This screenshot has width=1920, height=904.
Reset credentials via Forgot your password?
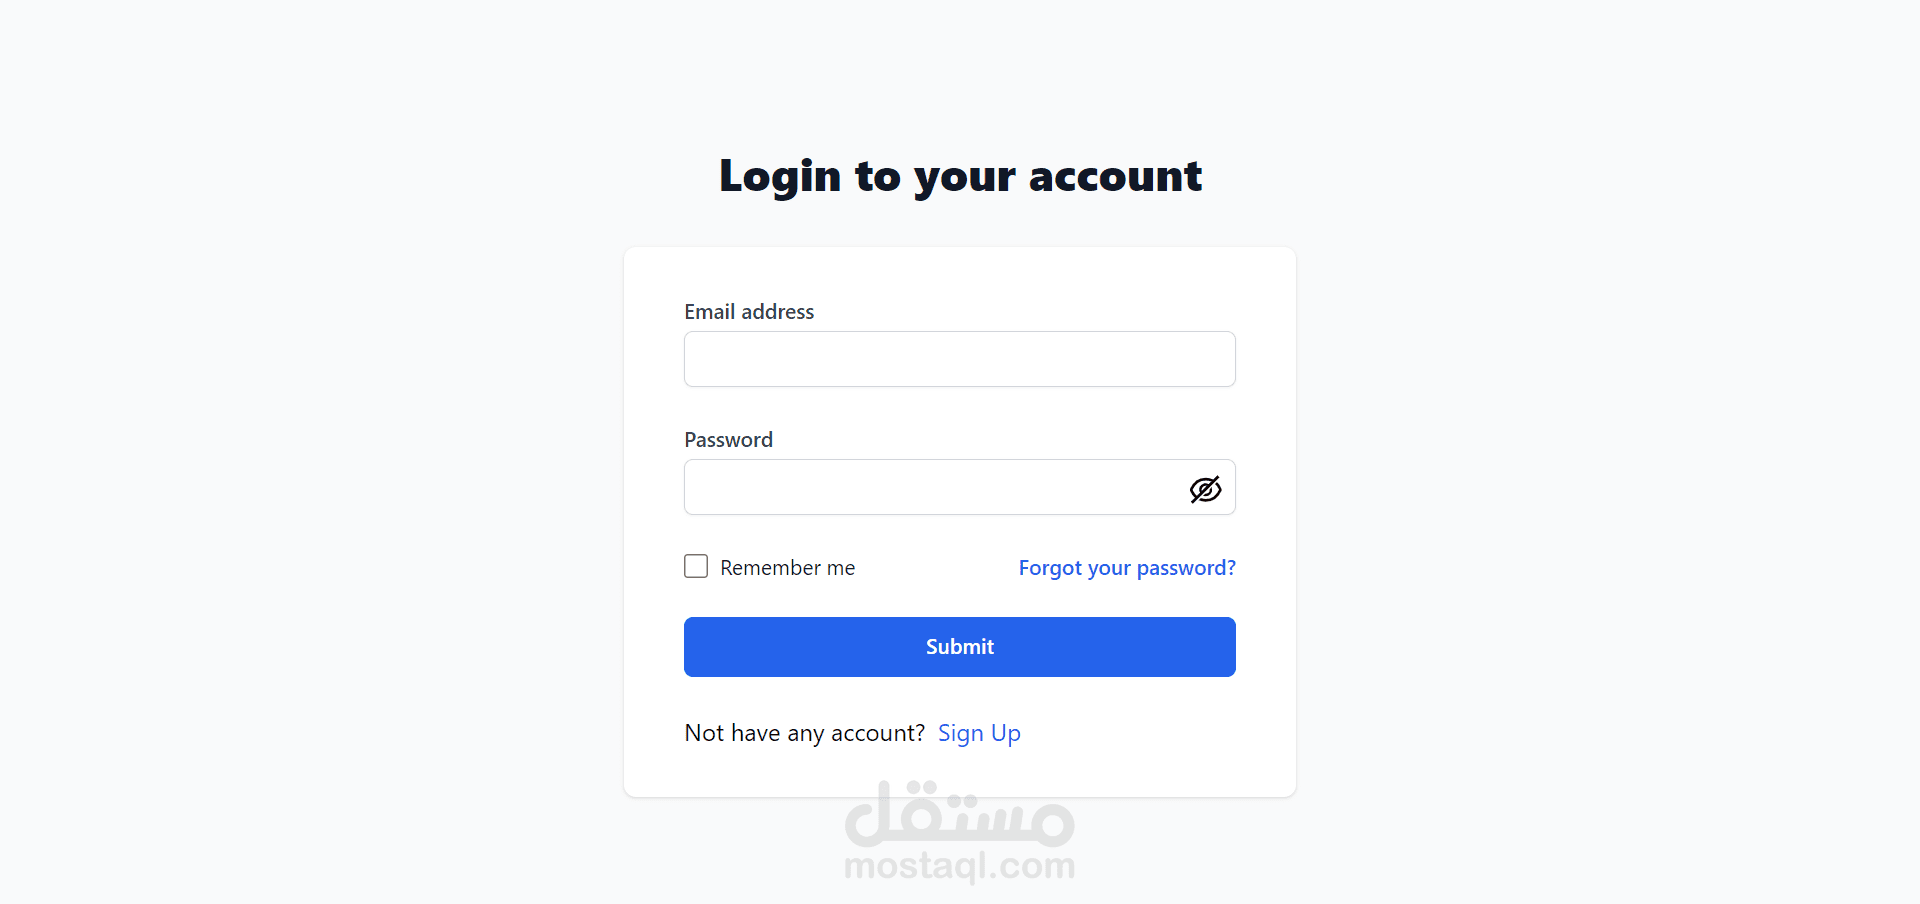[x=1127, y=568]
